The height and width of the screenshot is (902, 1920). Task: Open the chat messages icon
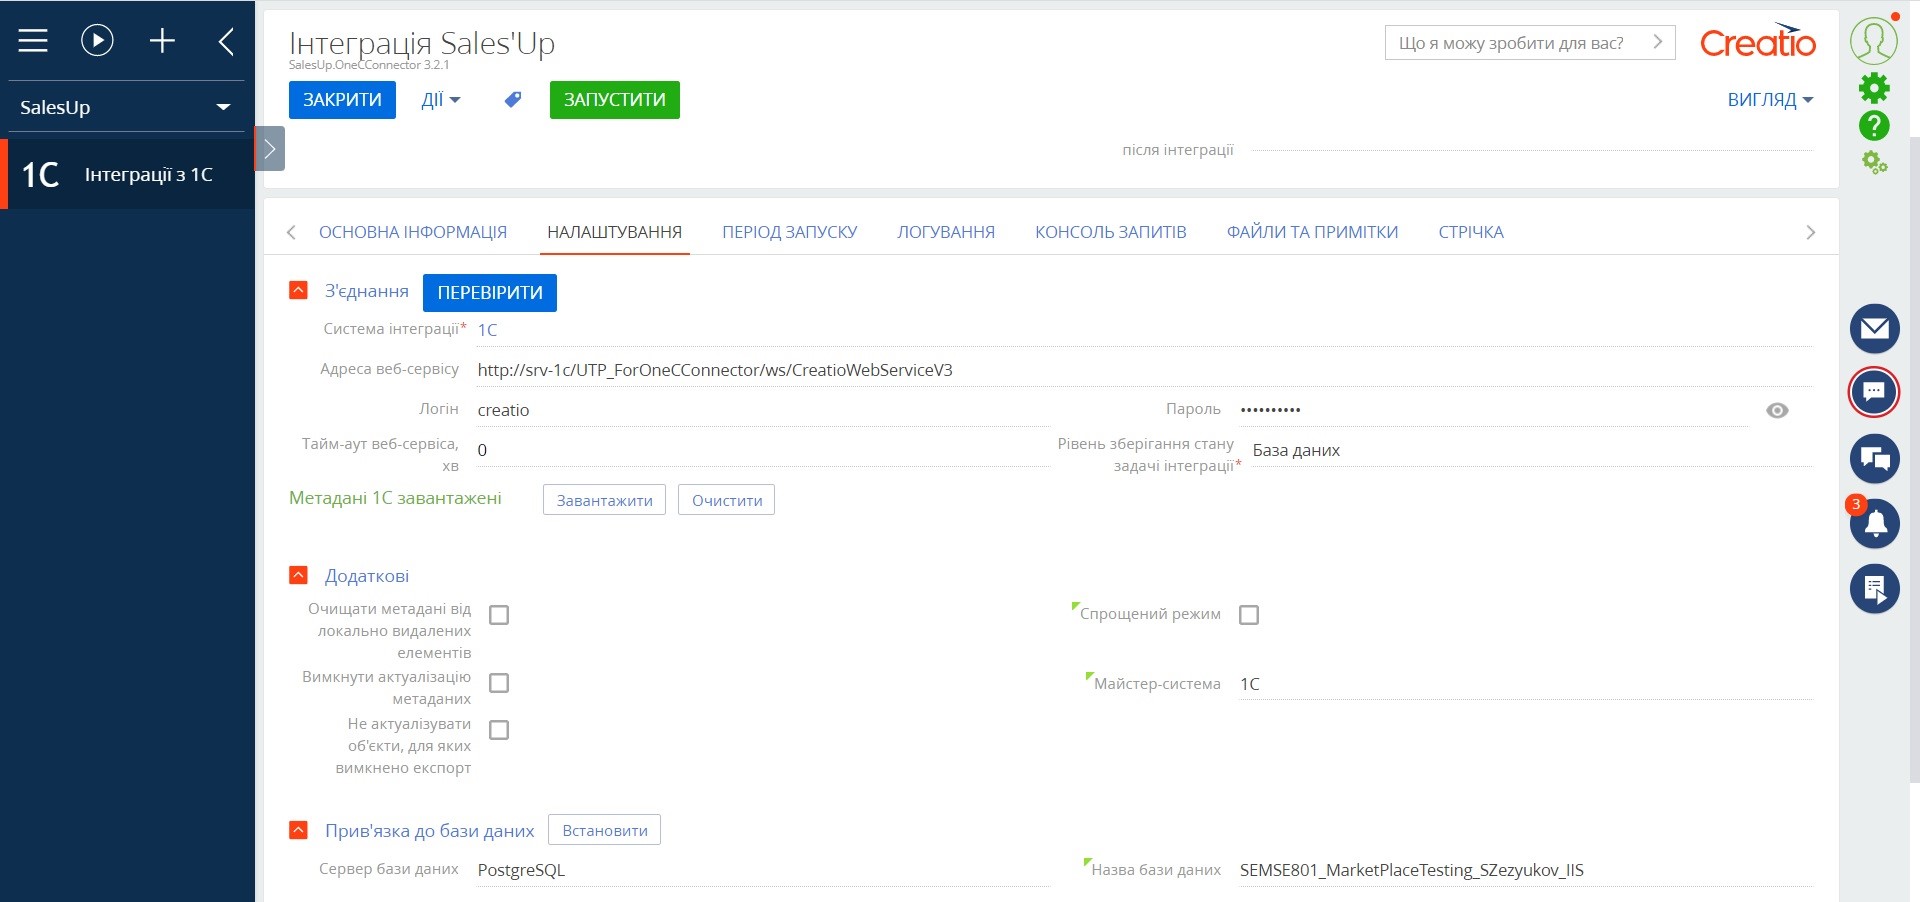click(1875, 392)
